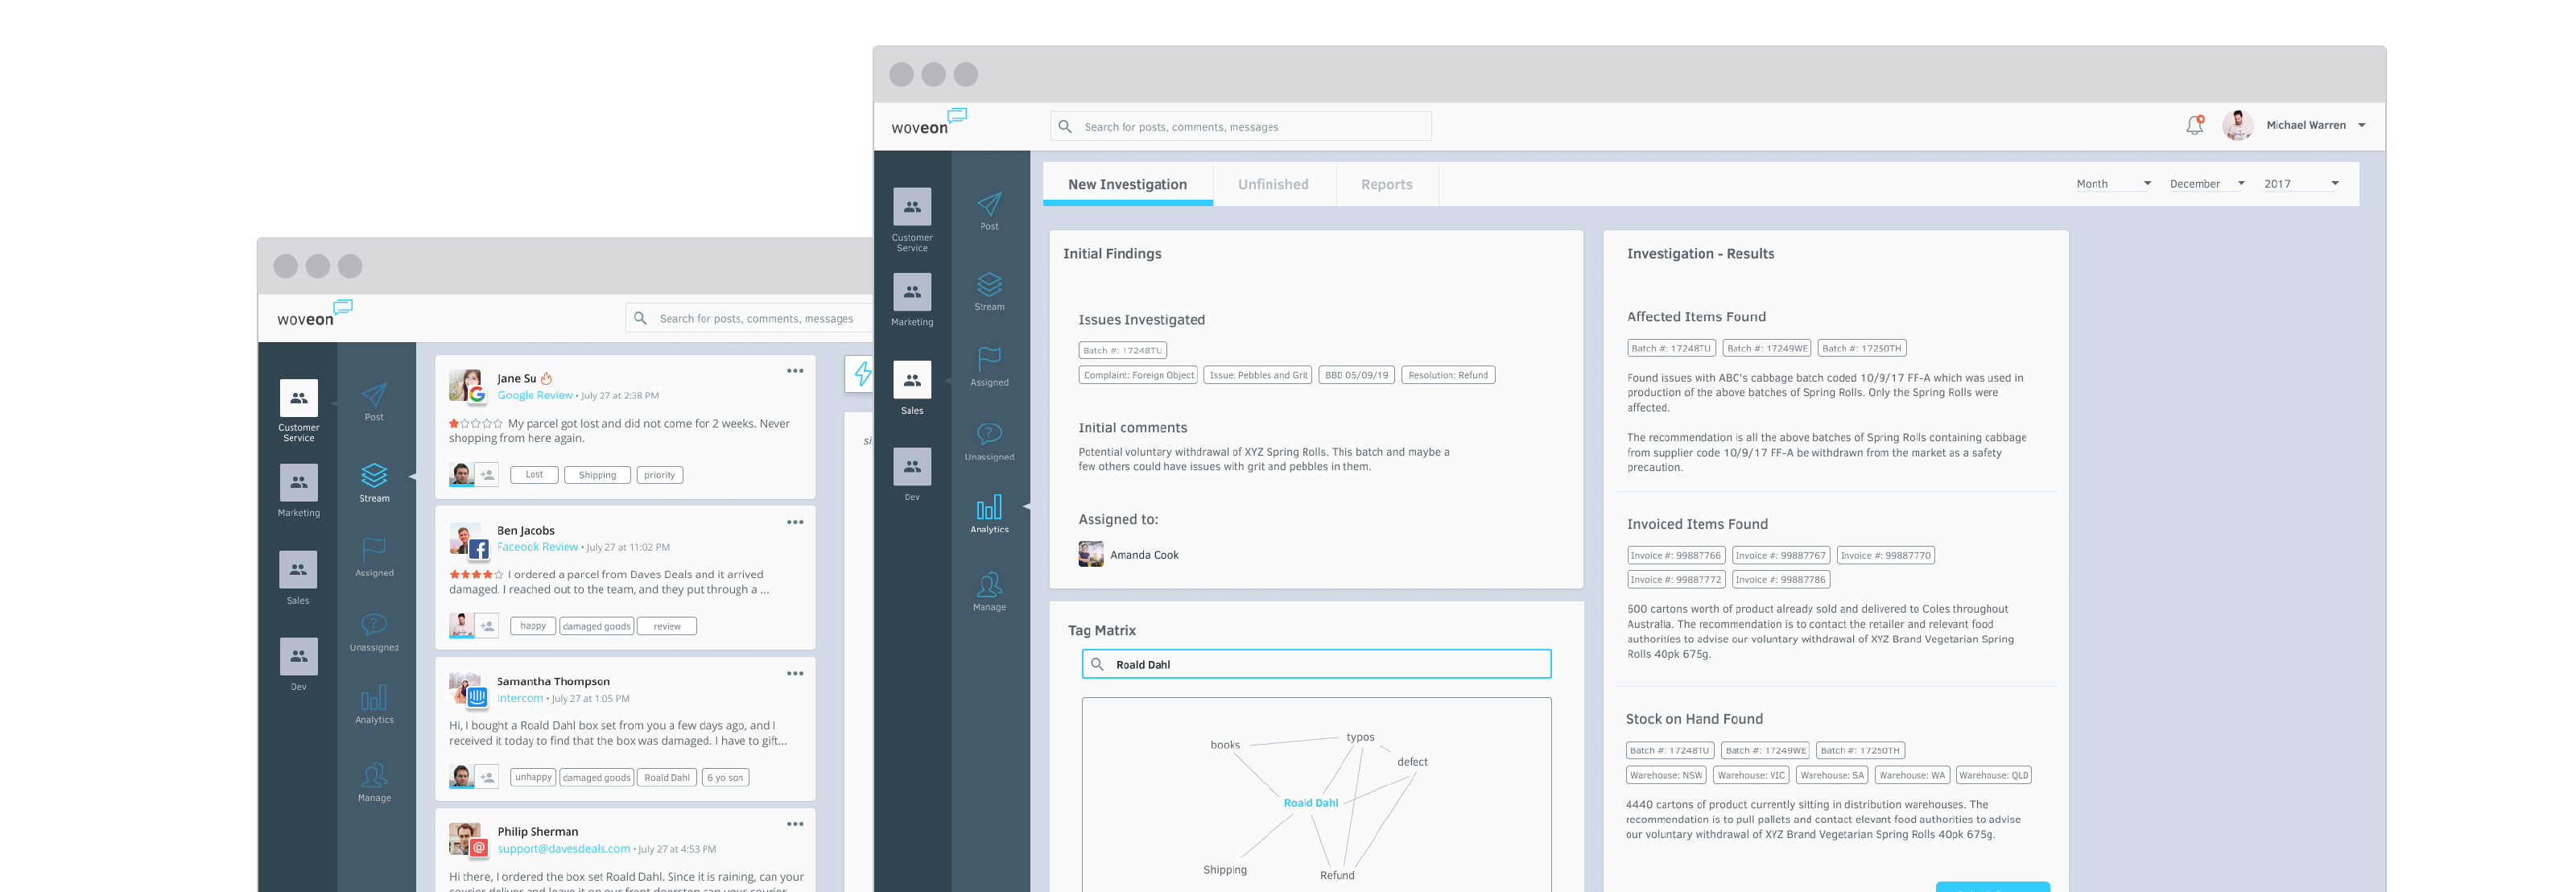Click Michael Warren profile avatar
Viewport: 2576px width, 892px height.
(2237, 125)
